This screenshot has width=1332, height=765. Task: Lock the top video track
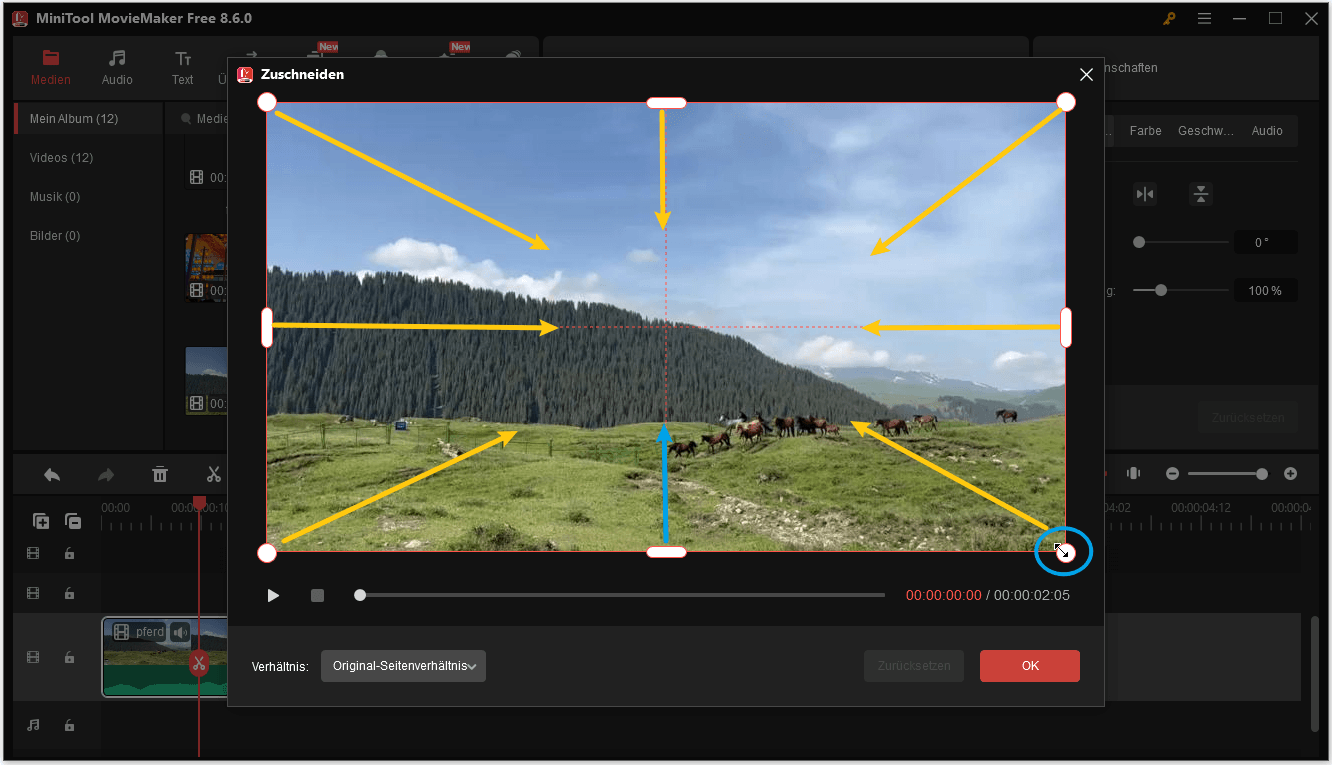click(68, 553)
